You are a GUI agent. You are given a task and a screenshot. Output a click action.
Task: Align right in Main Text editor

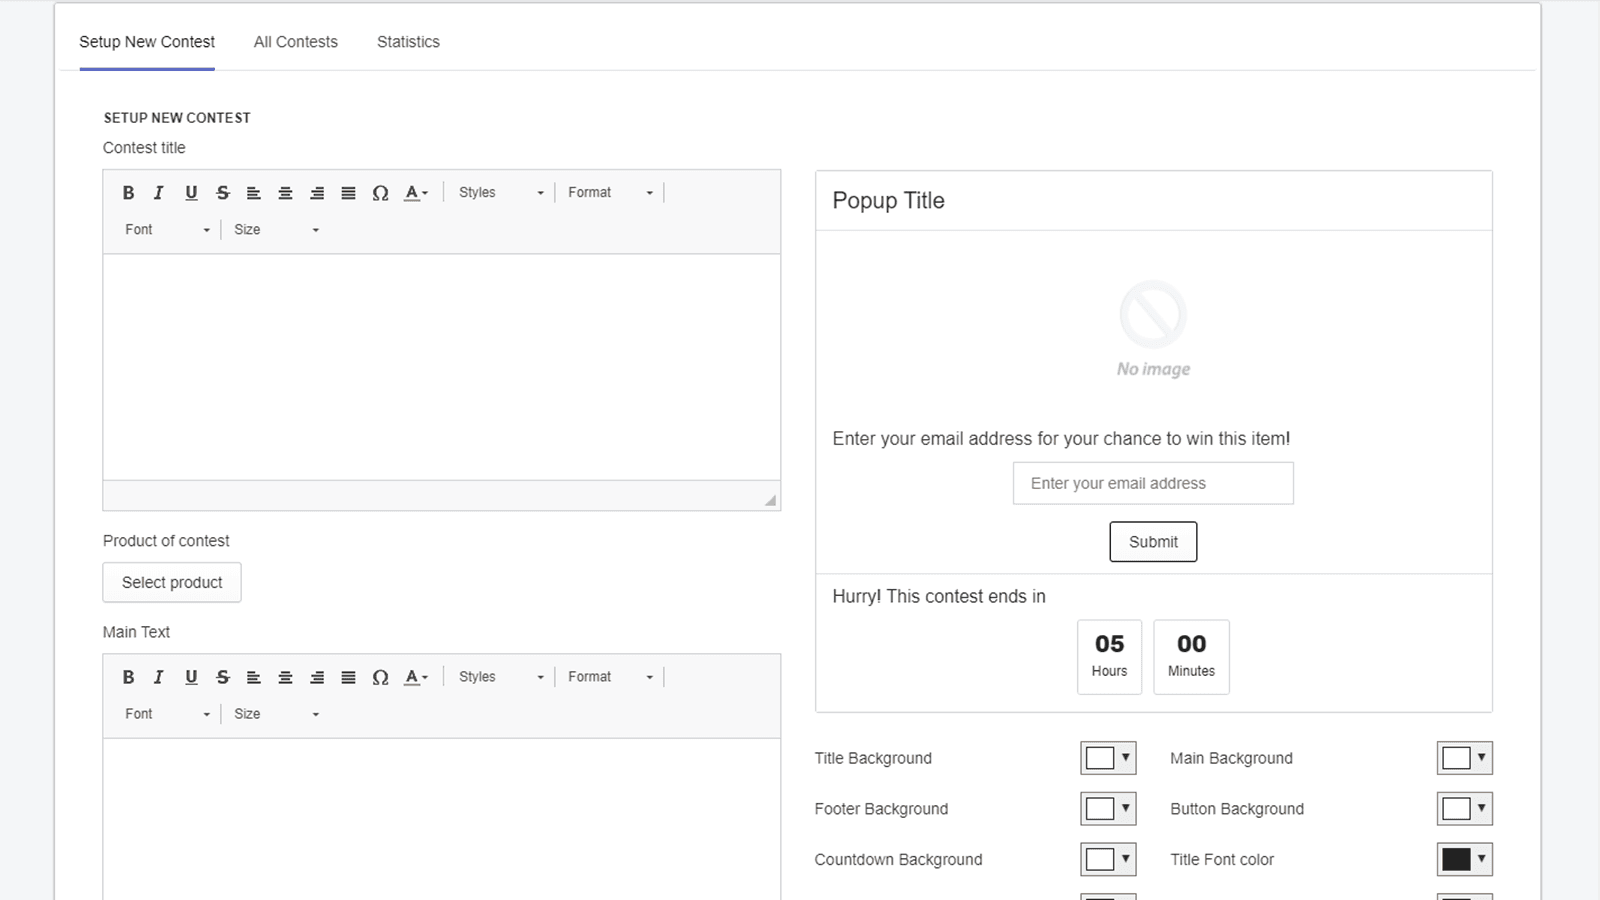(317, 677)
